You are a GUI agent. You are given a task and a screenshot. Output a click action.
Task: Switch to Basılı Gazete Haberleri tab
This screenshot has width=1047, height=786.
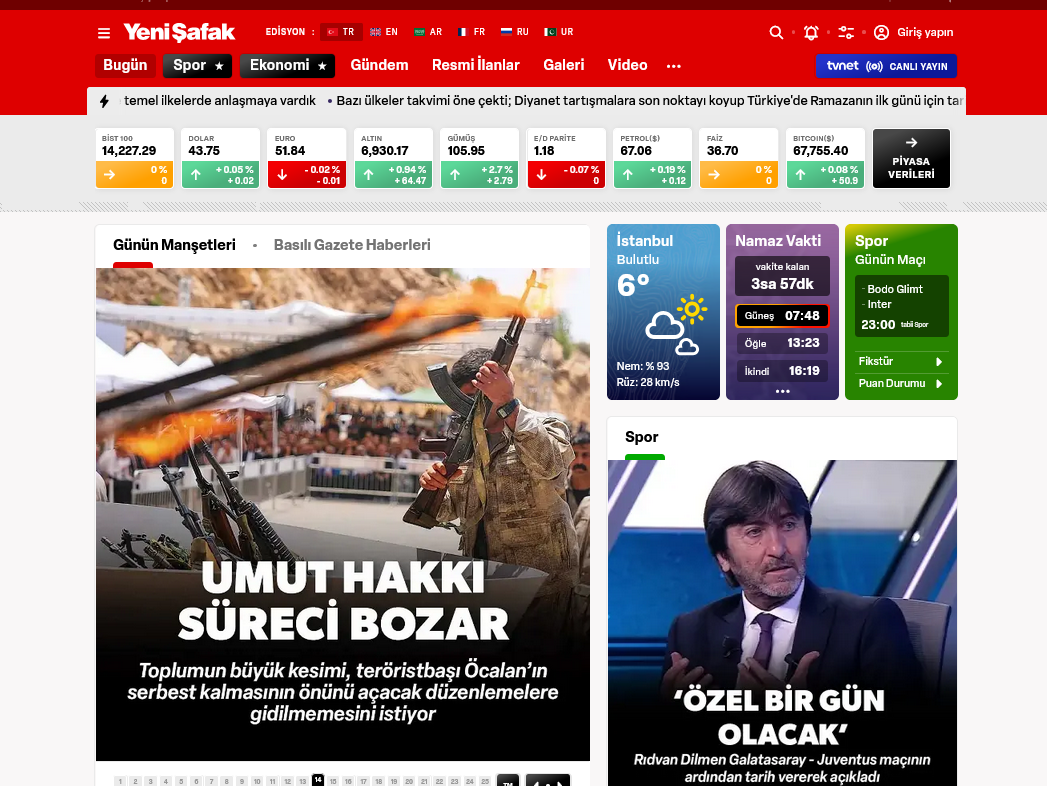[352, 245]
